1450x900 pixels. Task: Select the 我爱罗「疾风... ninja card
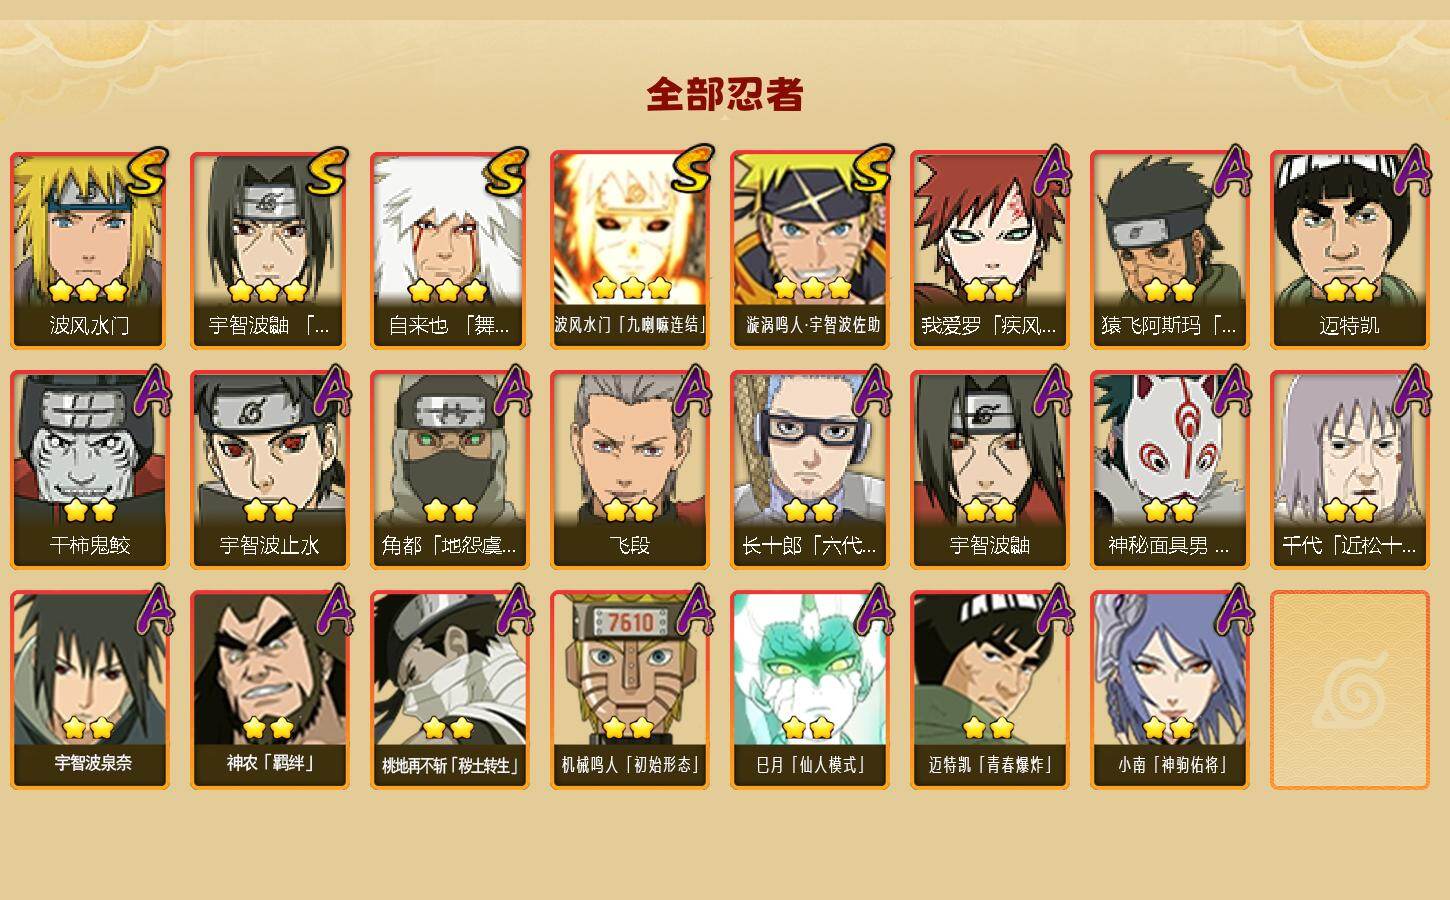click(990, 250)
